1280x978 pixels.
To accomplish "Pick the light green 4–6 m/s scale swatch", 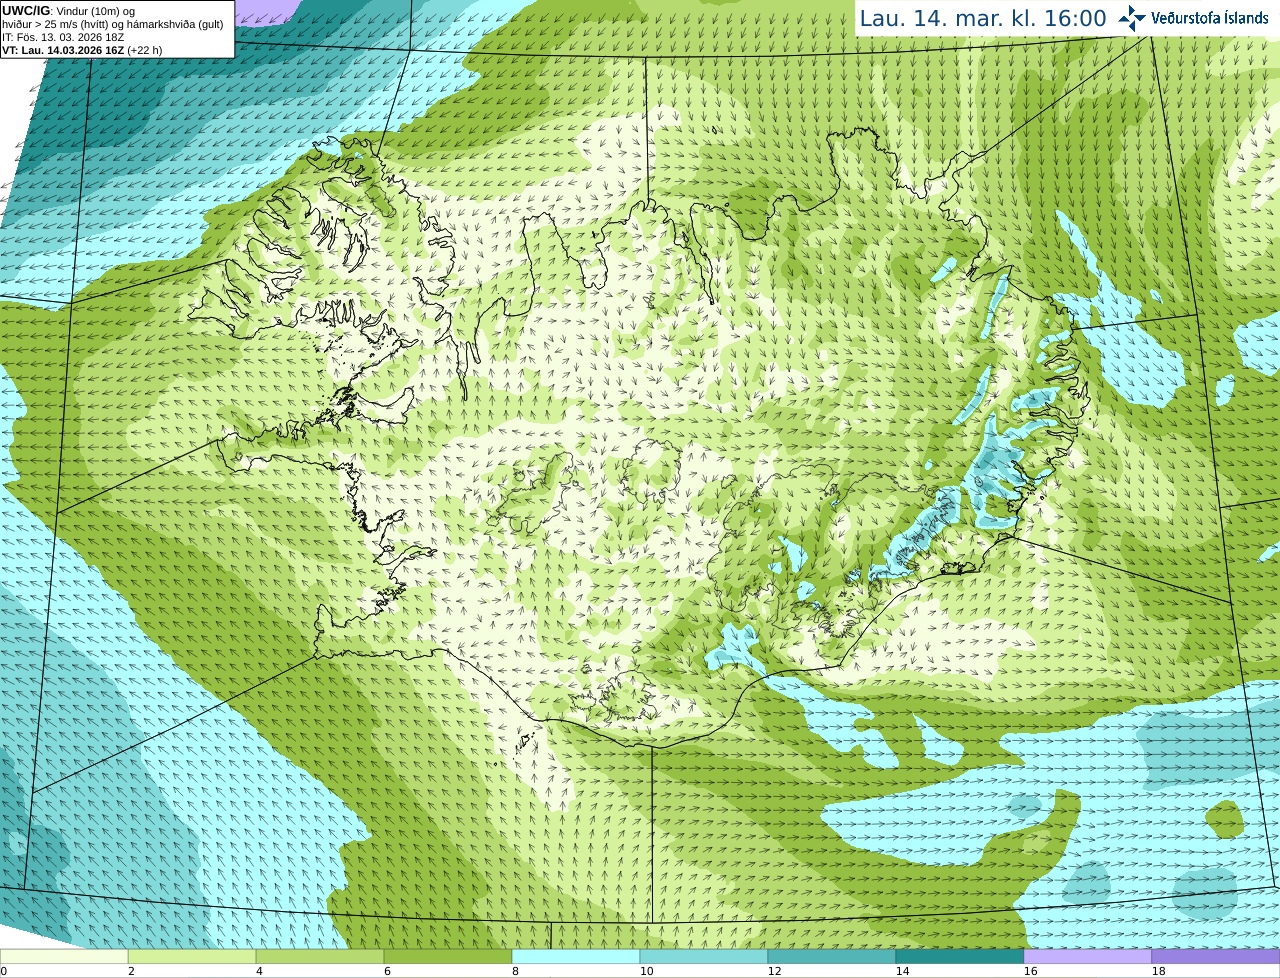I will 320,957.
